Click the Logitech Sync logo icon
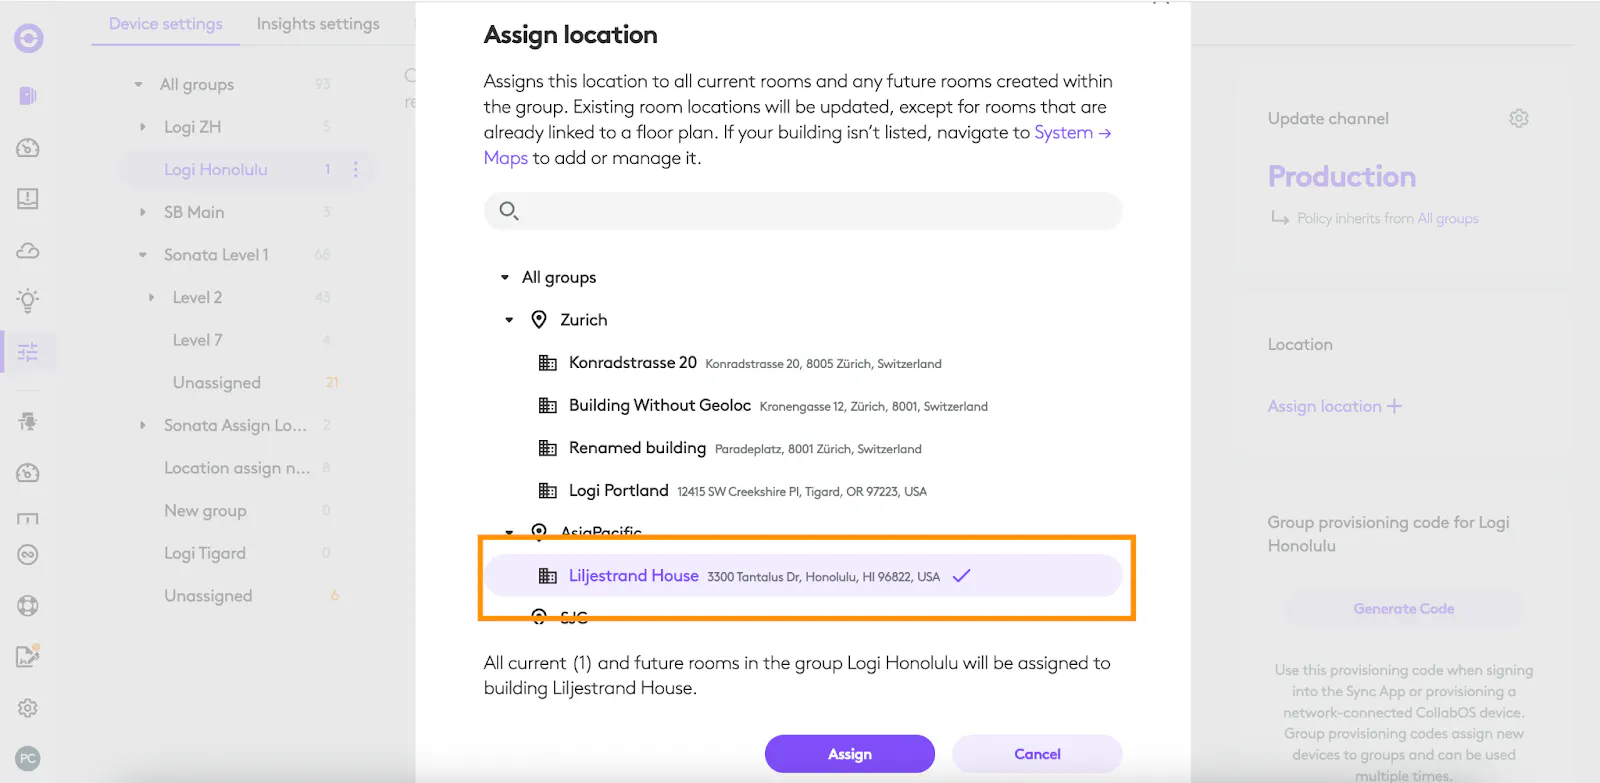Viewport: 1600px width, 783px height. coord(28,39)
